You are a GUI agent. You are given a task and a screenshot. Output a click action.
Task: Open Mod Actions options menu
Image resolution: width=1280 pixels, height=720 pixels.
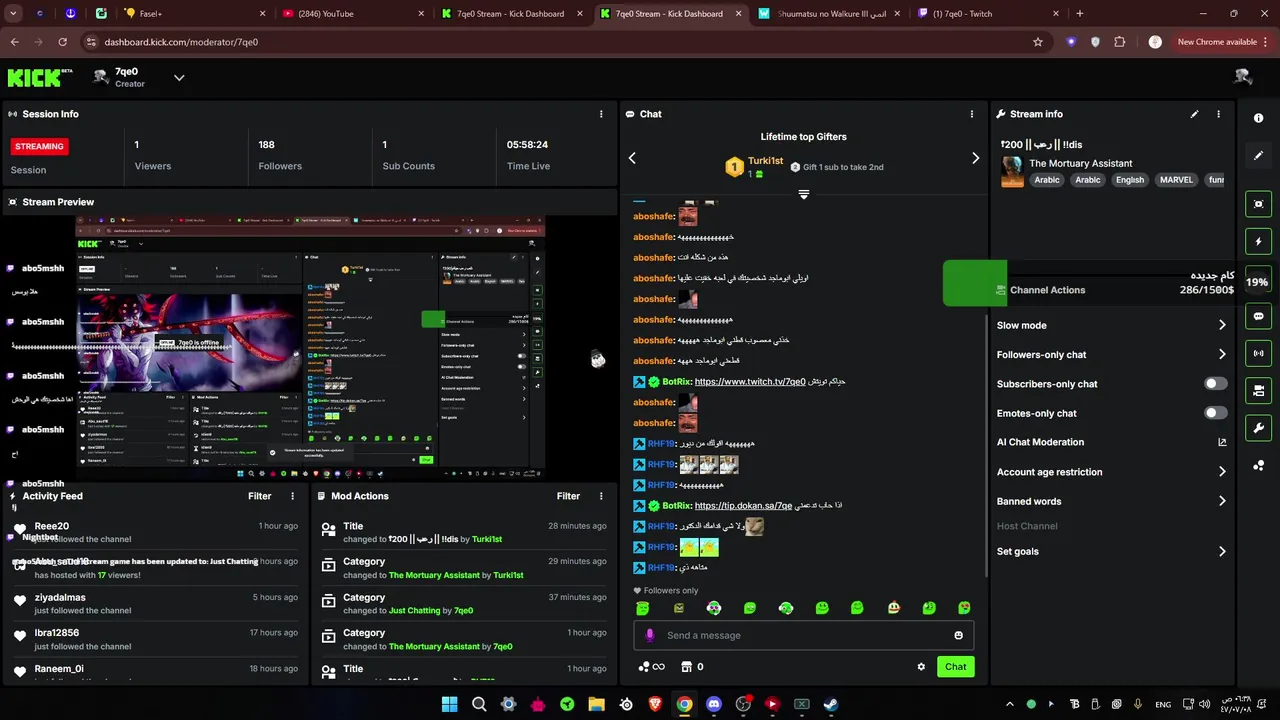tap(601, 496)
